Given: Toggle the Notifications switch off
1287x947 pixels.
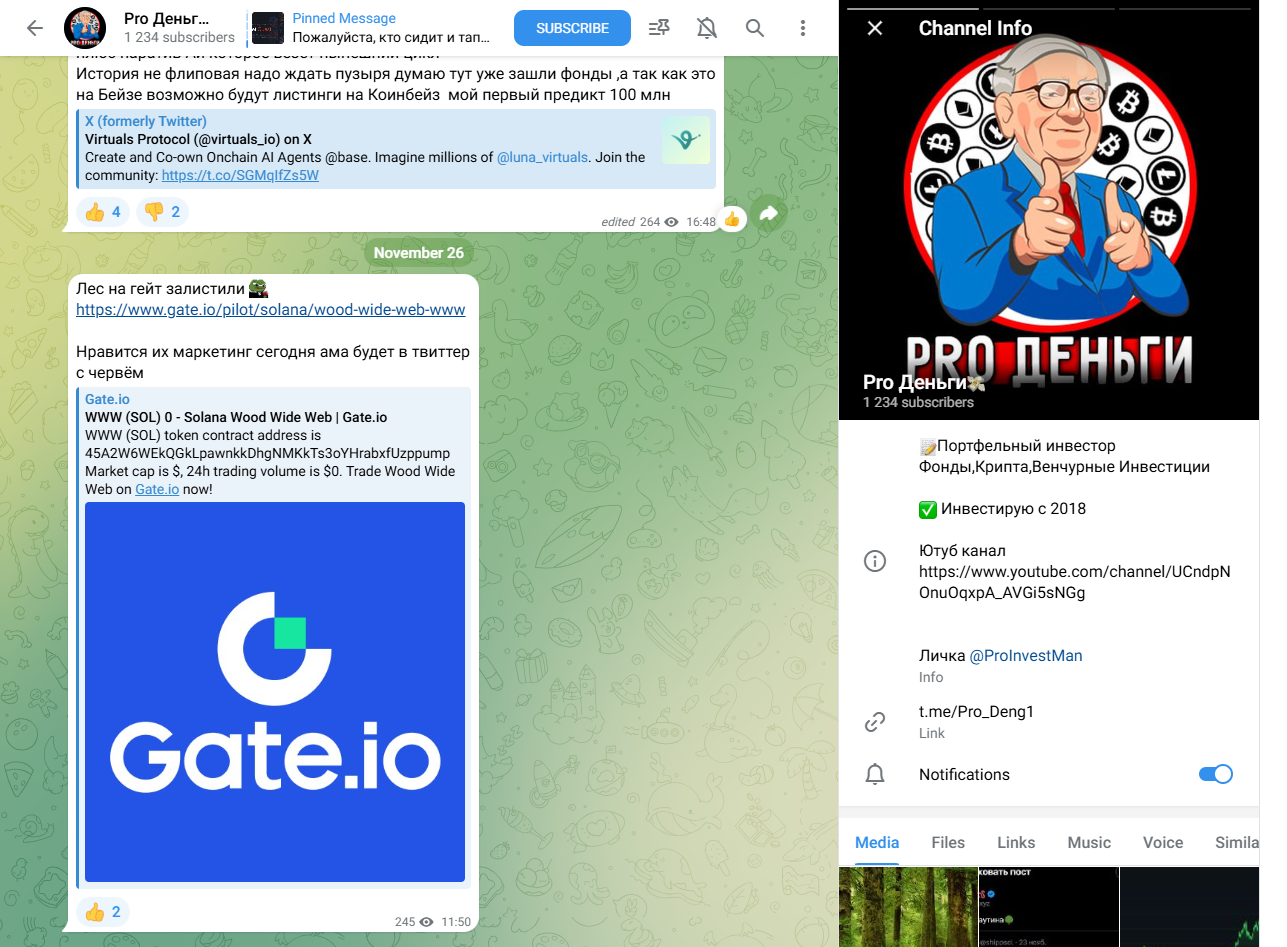Looking at the screenshot, I should click(1216, 774).
